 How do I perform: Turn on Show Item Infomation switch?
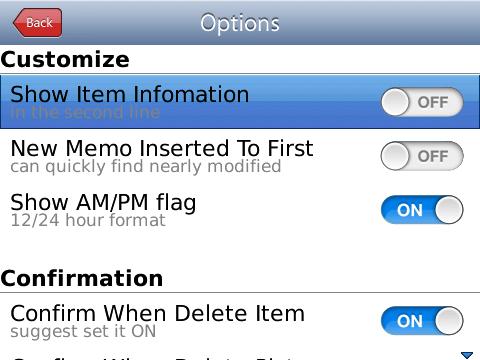422,102
